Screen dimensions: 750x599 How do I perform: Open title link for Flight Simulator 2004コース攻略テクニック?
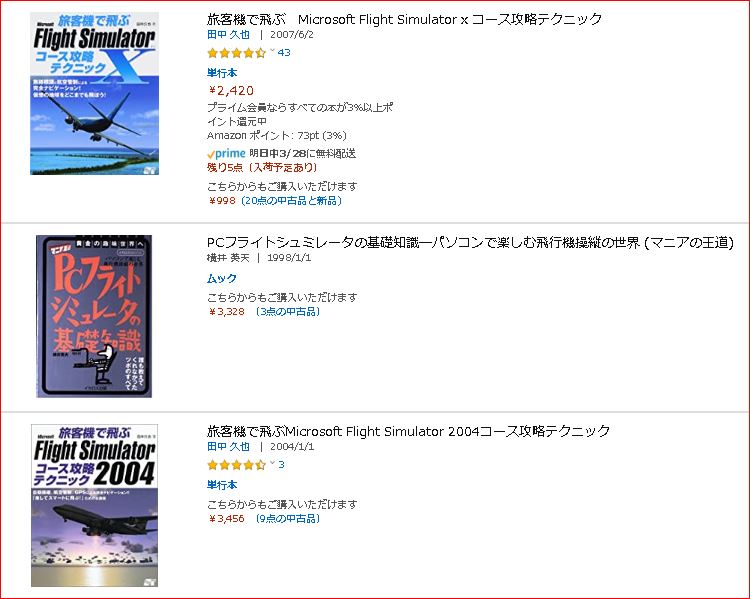click(408, 431)
